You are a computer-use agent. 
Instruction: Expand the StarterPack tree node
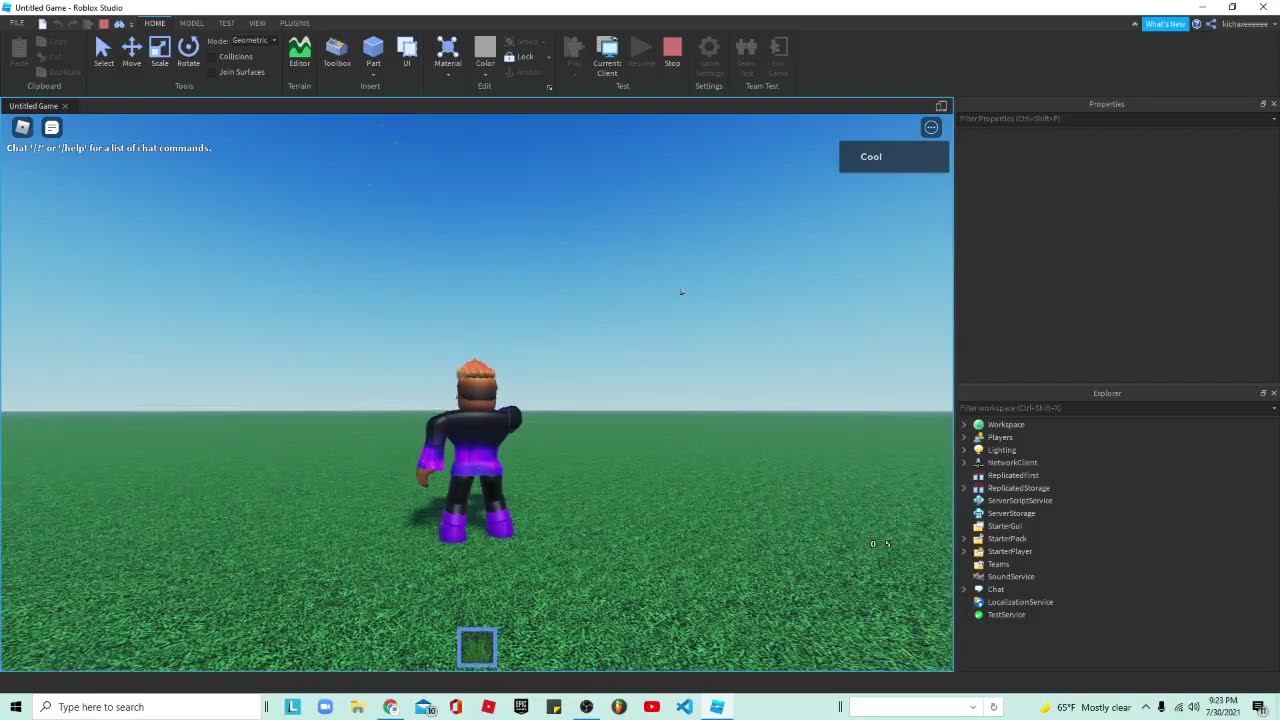[x=964, y=539]
